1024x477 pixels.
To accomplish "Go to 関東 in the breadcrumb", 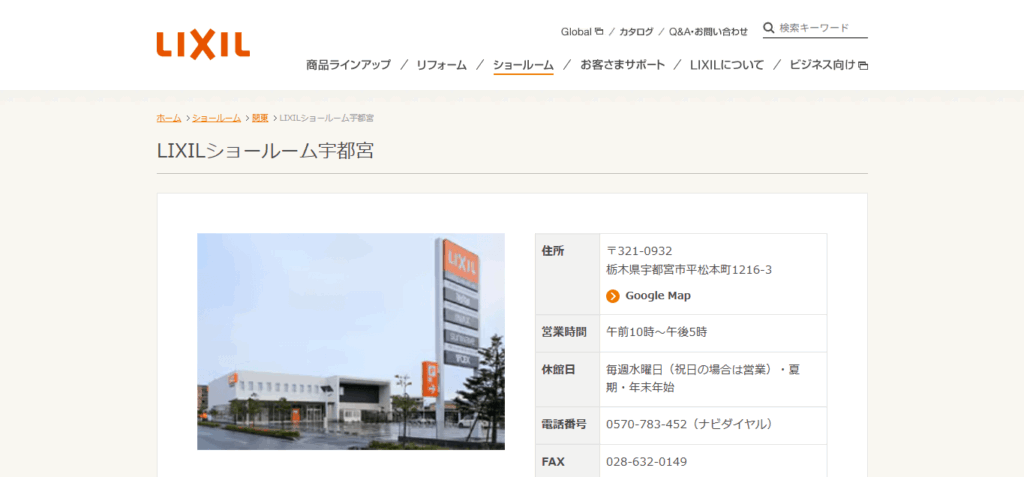I will pos(260,118).
